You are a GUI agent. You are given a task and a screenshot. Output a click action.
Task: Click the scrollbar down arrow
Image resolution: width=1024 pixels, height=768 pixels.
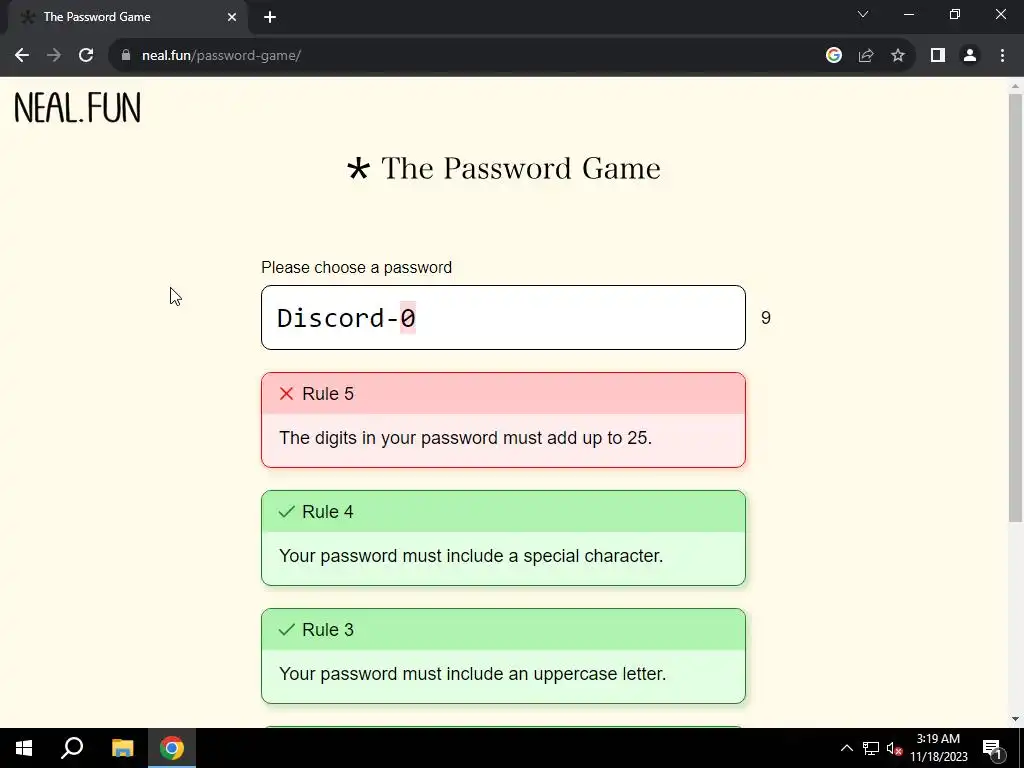(x=1015, y=719)
